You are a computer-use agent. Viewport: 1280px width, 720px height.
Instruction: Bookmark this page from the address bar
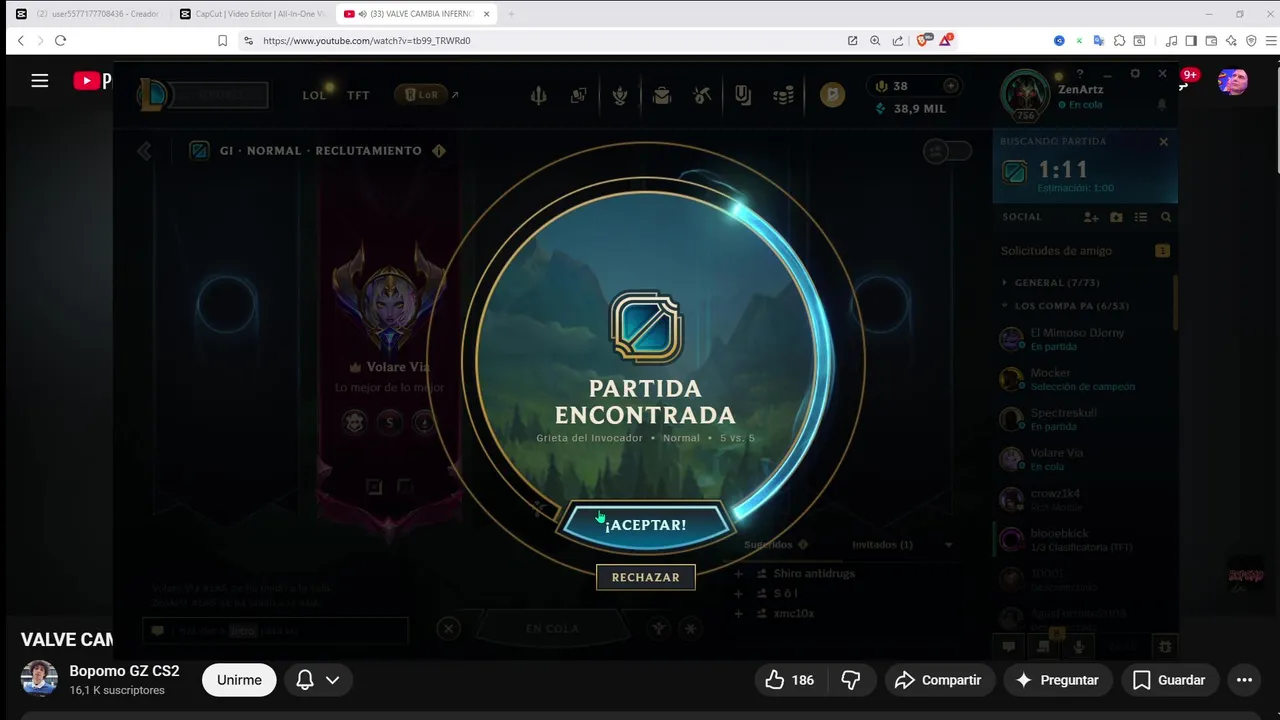coord(222,41)
